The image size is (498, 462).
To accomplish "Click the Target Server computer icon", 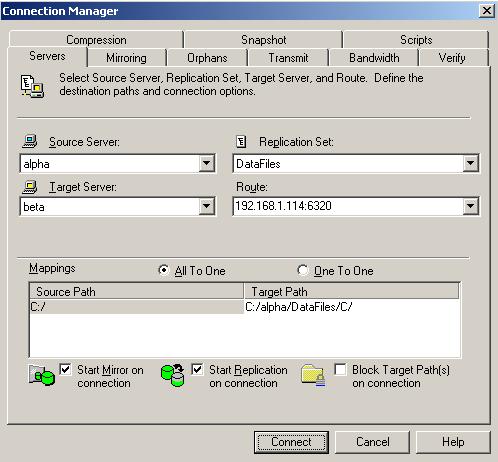I will point(29,187).
